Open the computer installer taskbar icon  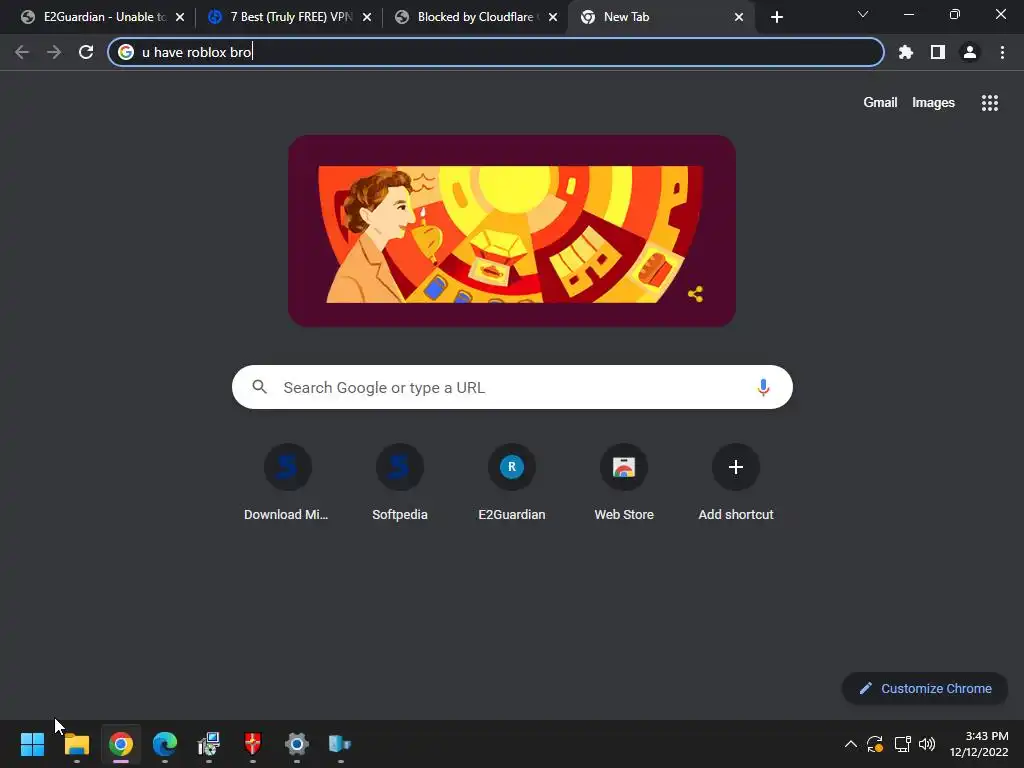(209, 744)
